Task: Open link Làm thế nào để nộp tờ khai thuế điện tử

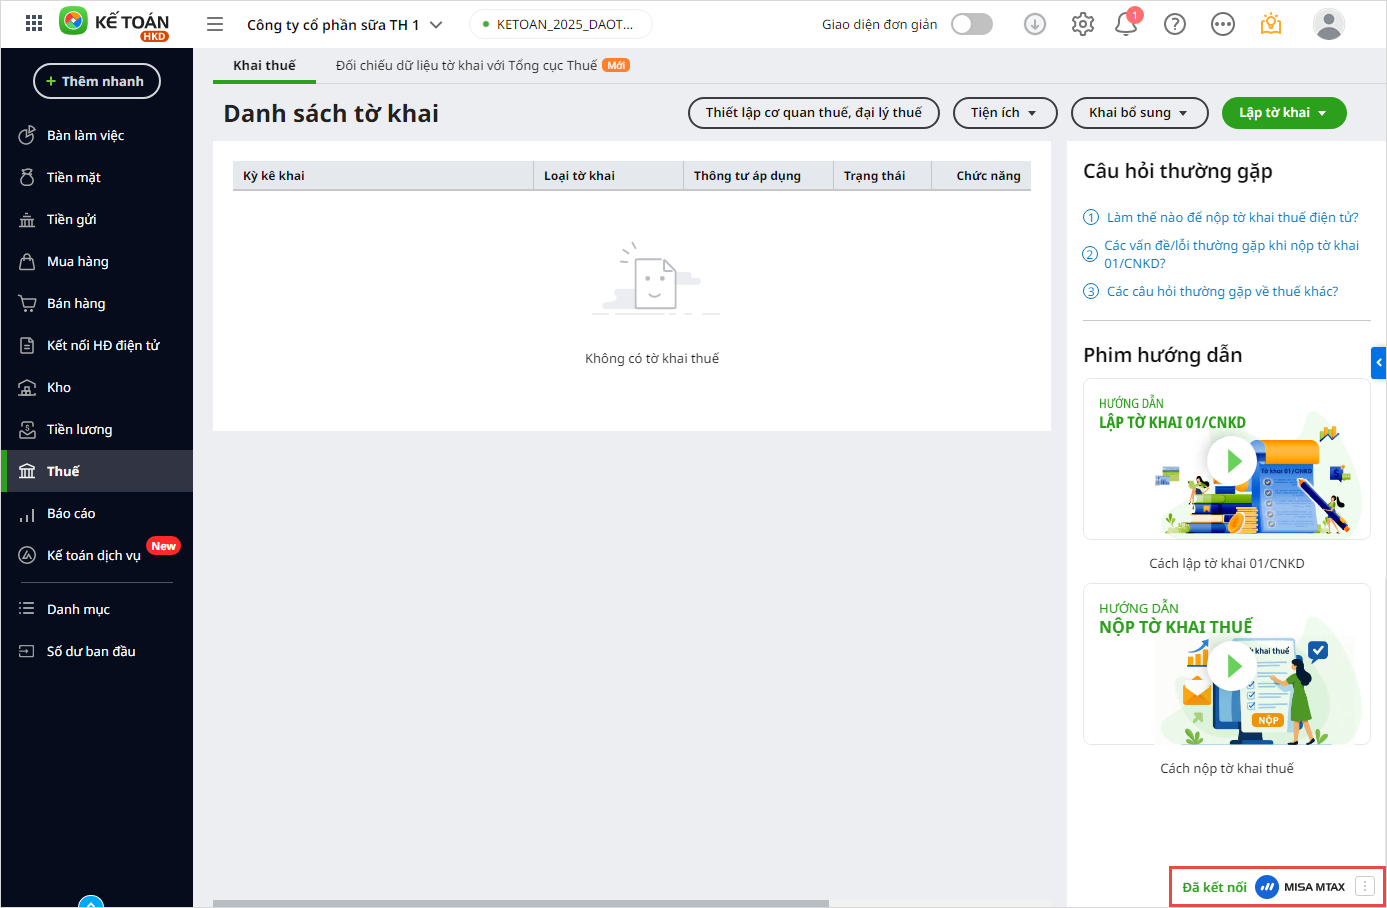Action: point(1232,217)
